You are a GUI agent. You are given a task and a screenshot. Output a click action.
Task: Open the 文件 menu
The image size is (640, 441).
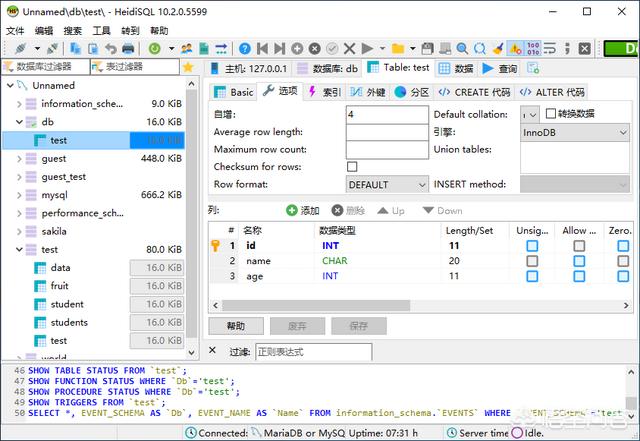coord(15,31)
